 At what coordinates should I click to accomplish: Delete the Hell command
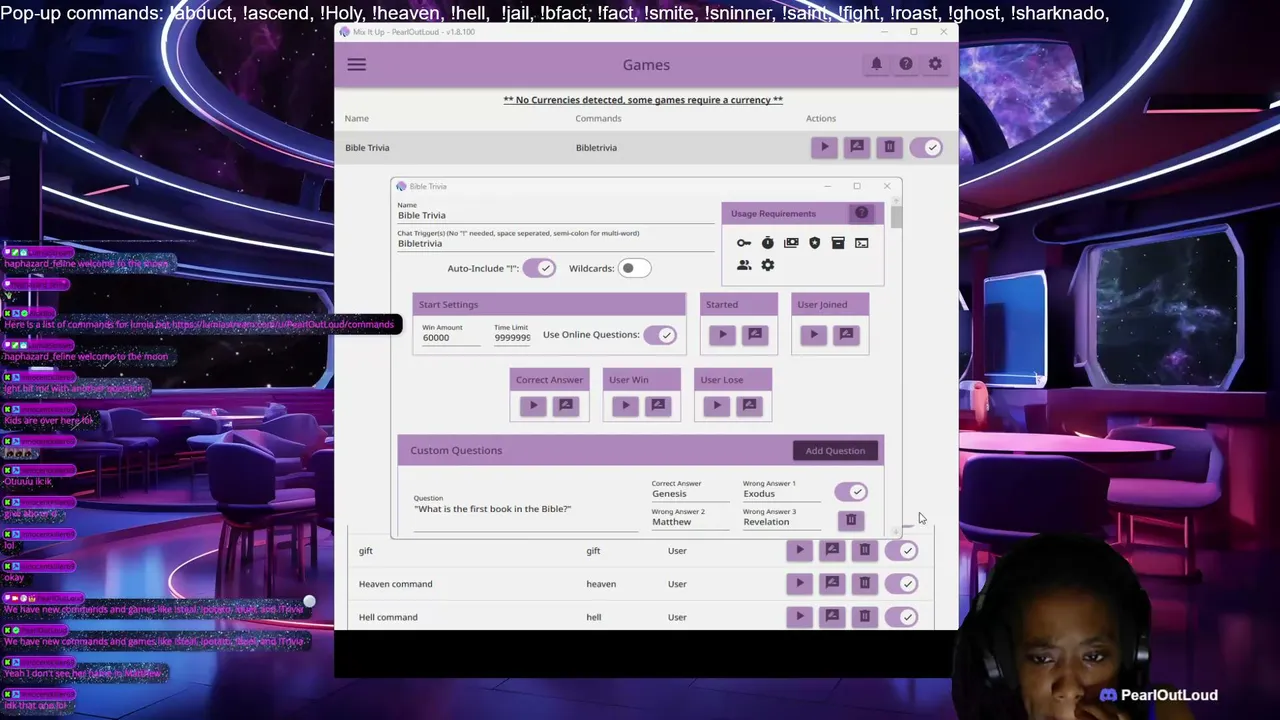[x=865, y=616]
